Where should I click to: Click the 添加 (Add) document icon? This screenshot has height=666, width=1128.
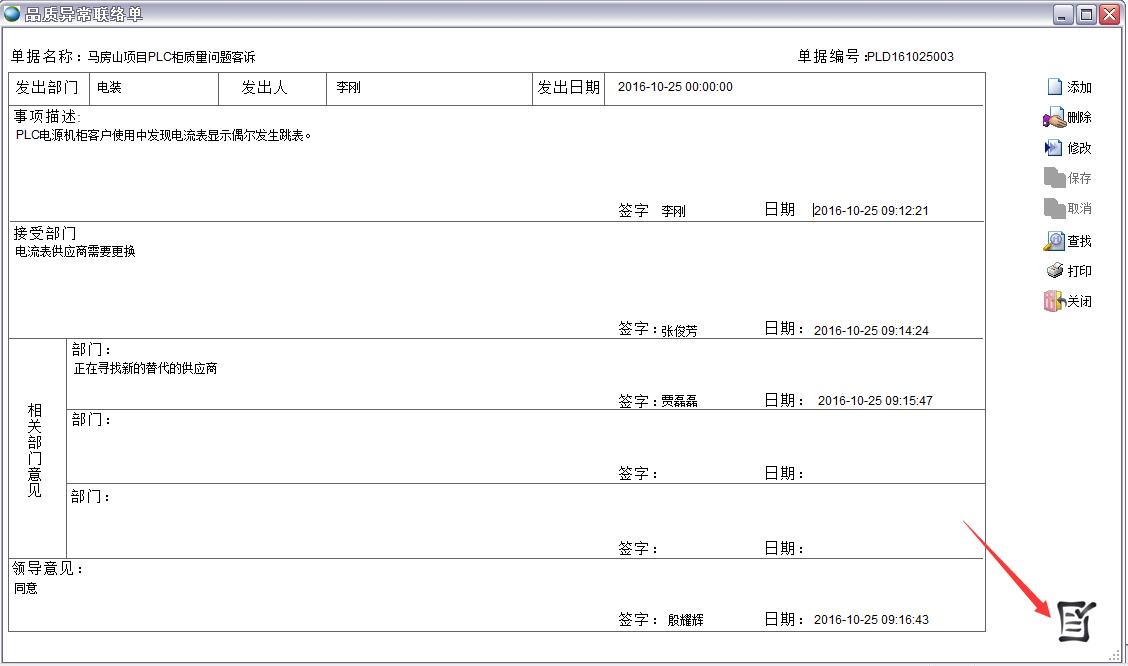1054,87
